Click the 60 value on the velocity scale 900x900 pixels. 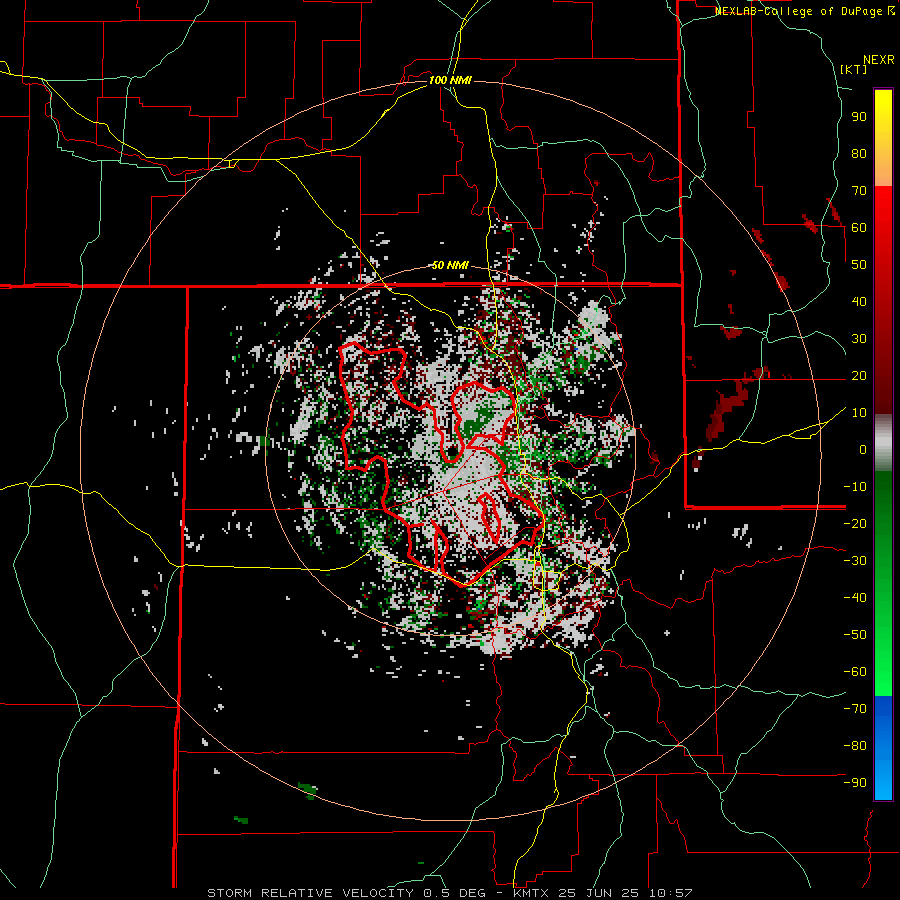click(859, 228)
